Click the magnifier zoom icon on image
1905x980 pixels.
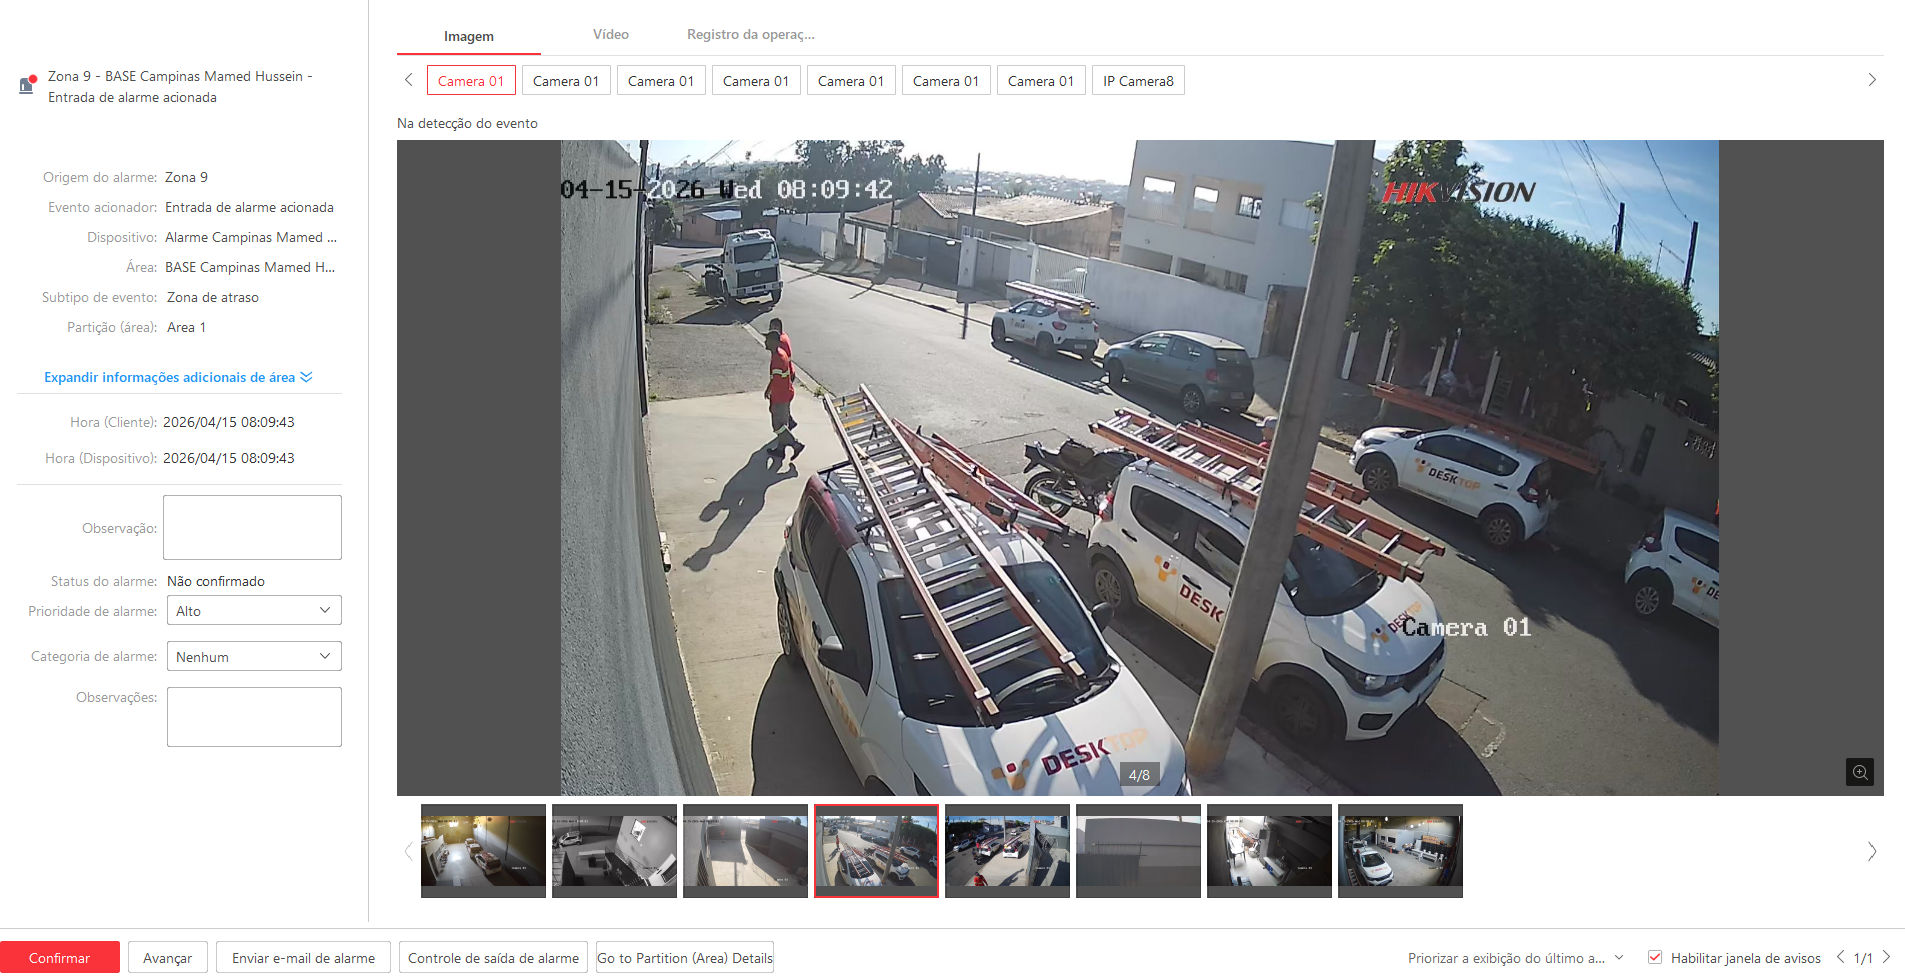[x=1859, y=772]
